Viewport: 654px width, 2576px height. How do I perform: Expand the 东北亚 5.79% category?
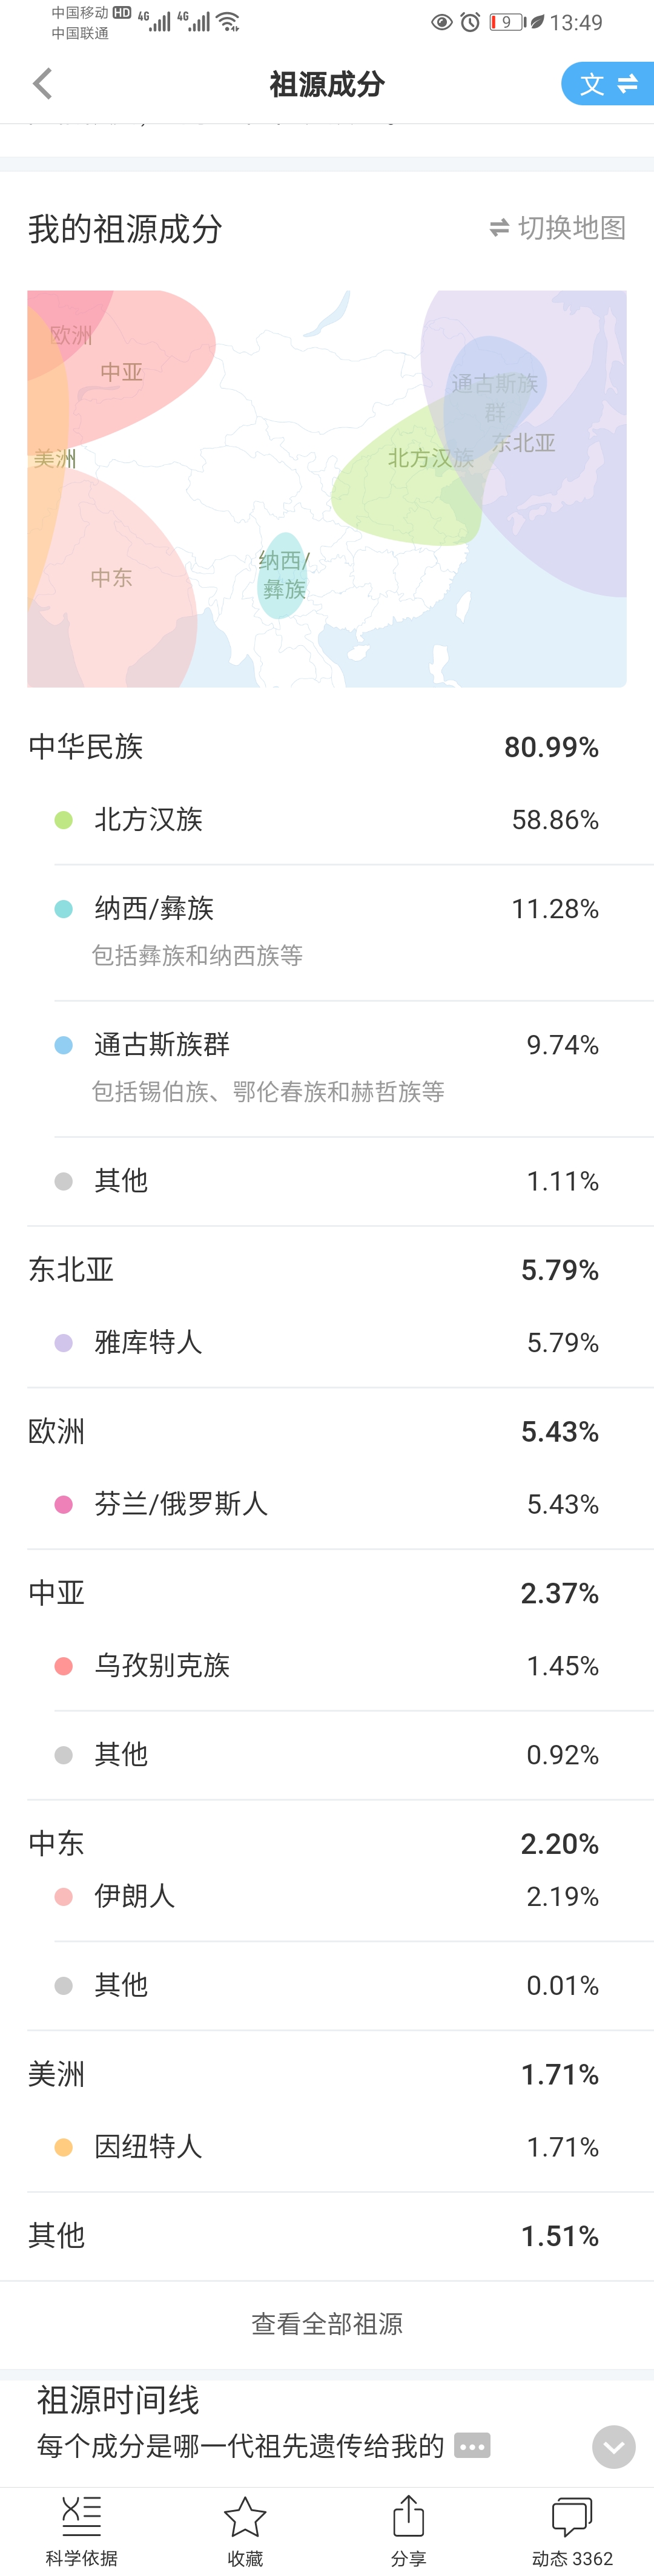[313, 1270]
